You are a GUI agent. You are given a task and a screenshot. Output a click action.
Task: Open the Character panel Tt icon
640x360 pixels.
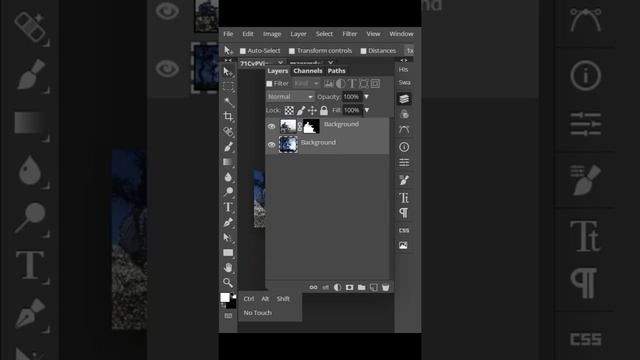(x=404, y=198)
